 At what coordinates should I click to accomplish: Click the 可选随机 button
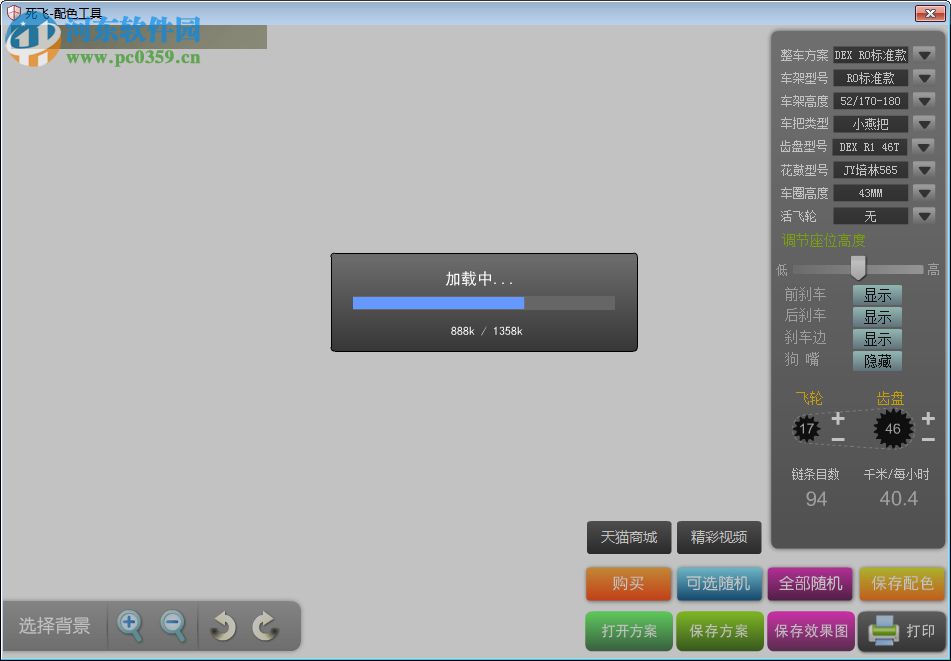tap(719, 583)
